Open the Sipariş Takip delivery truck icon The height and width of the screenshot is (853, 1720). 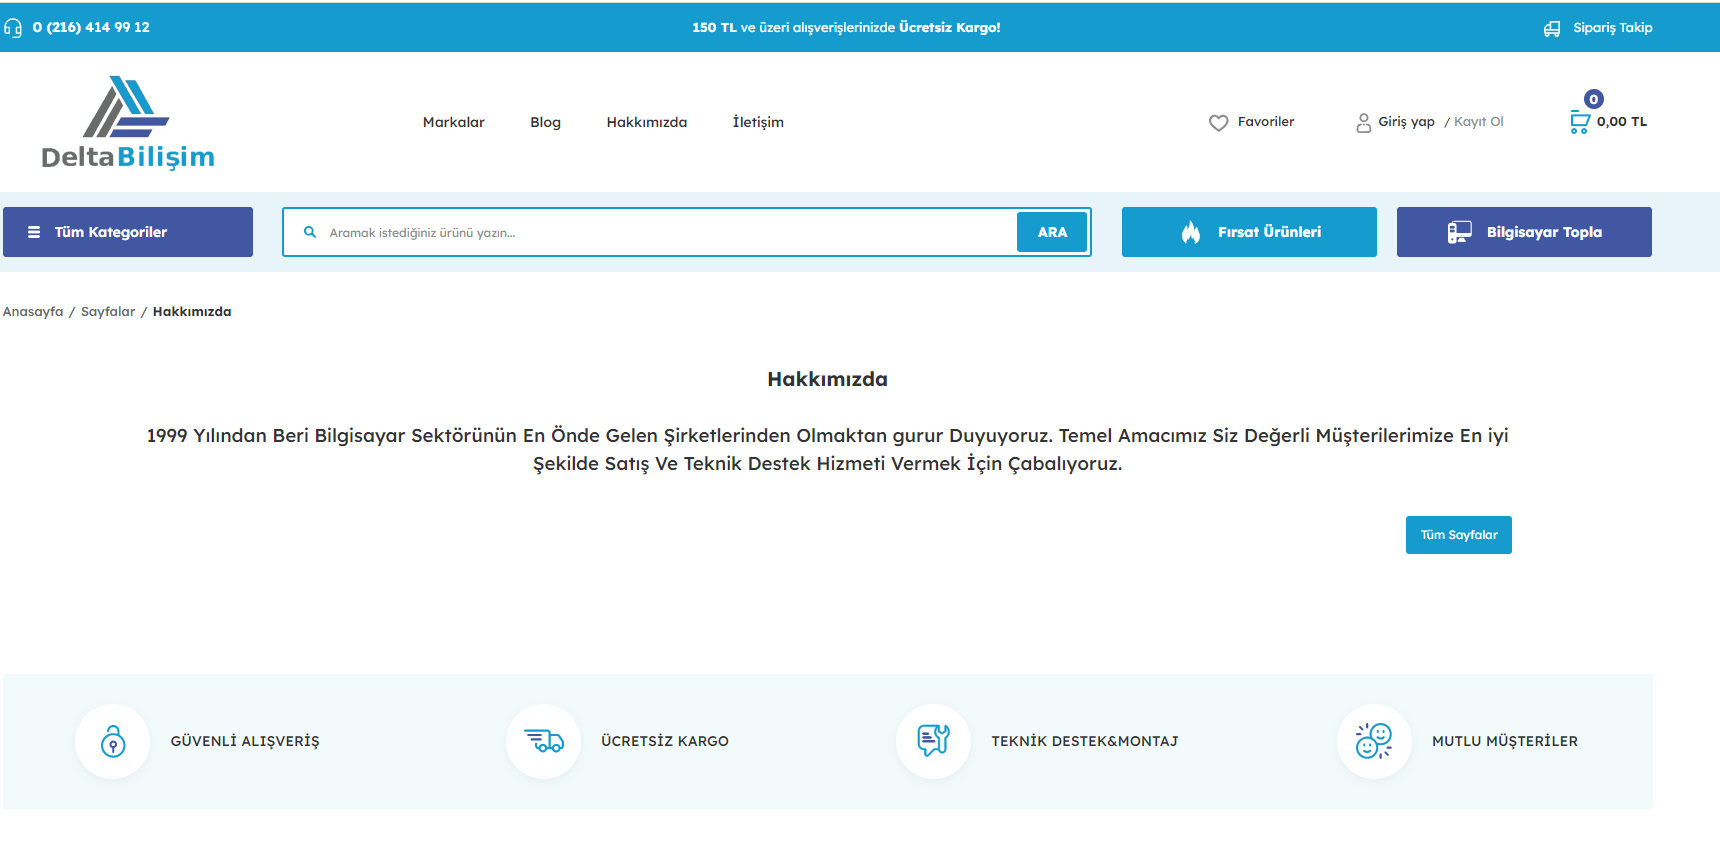click(x=1552, y=29)
